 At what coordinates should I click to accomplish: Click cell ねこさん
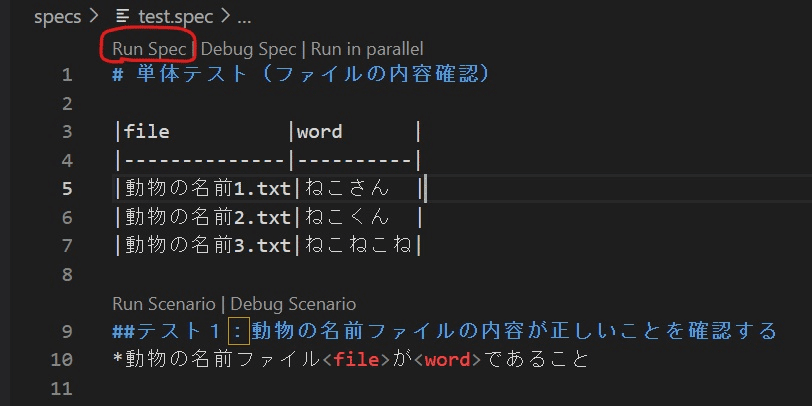coord(346,188)
